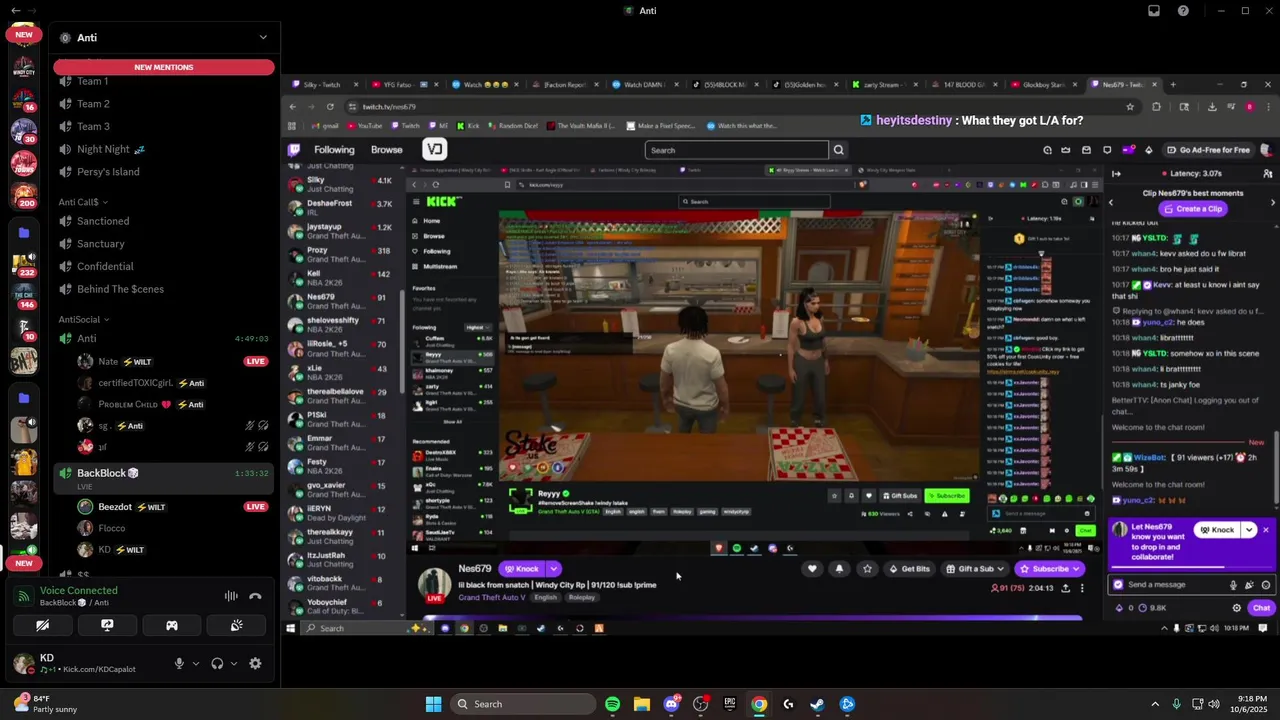Expand the Anti server header dropdown
The image size is (1280, 720).
pos(263,38)
